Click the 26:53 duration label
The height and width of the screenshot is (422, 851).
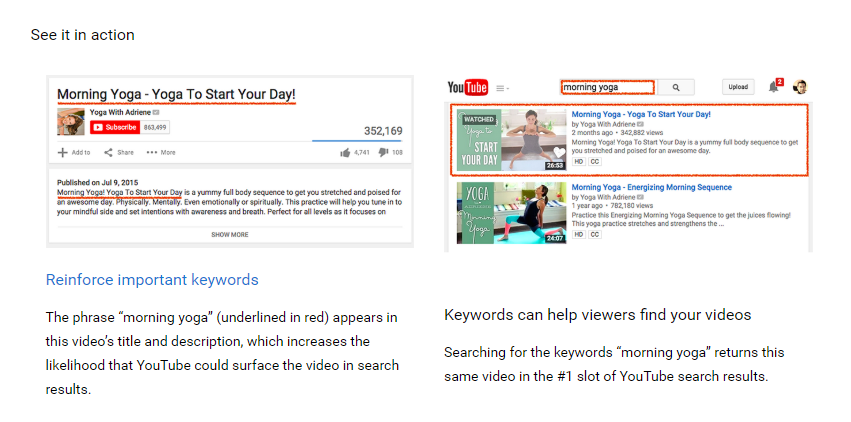coord(555,165)
